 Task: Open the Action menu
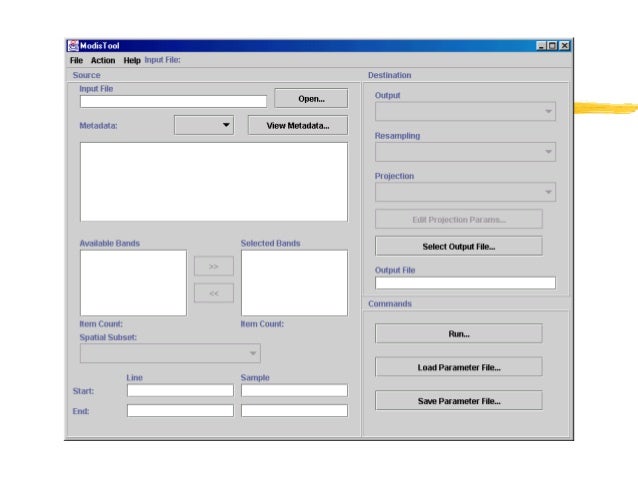click(x=103, y=60)
